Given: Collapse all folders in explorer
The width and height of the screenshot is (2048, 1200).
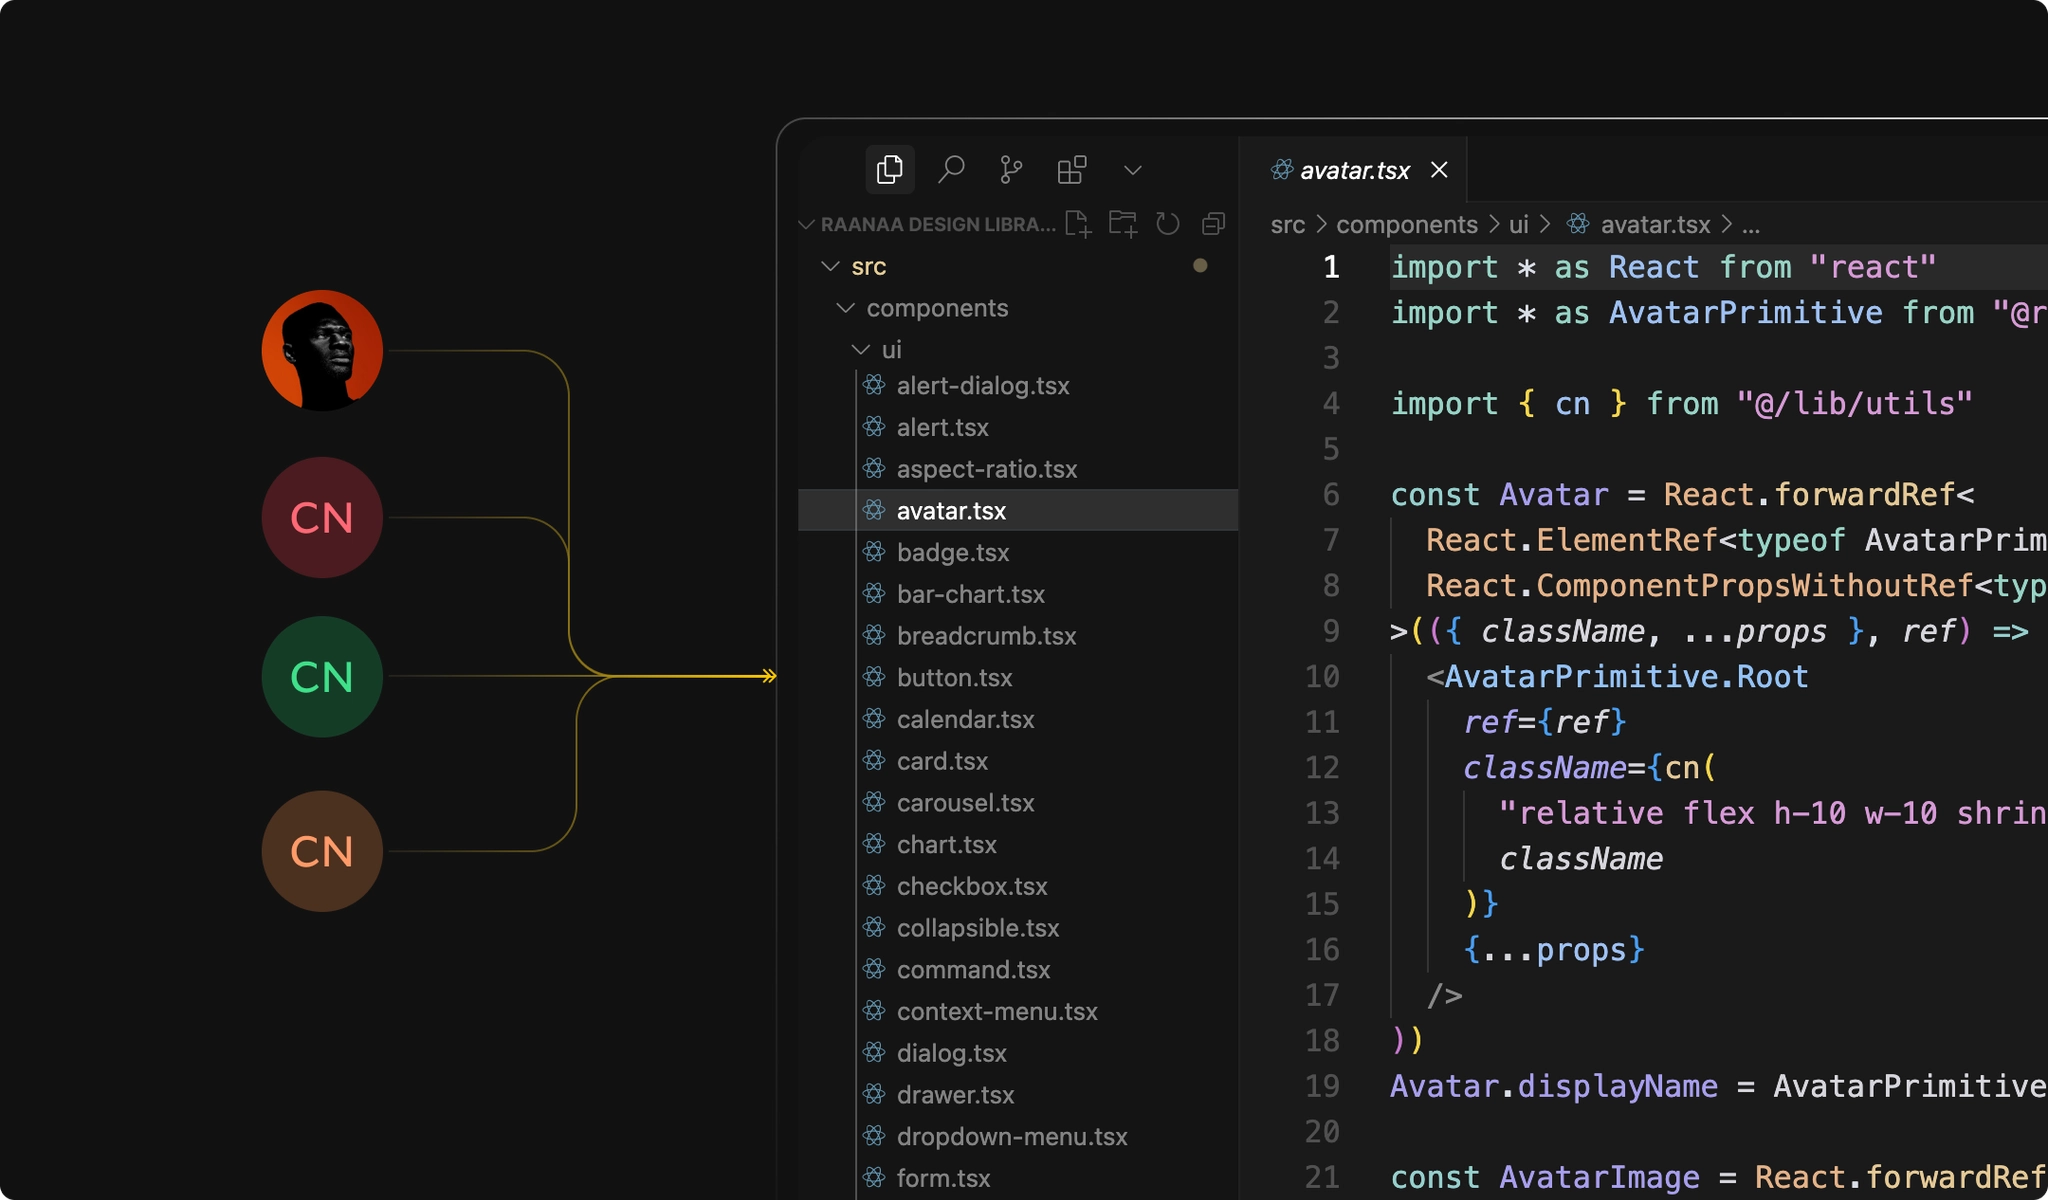Looking at the screenshot, I should (x=1213, y=224).
